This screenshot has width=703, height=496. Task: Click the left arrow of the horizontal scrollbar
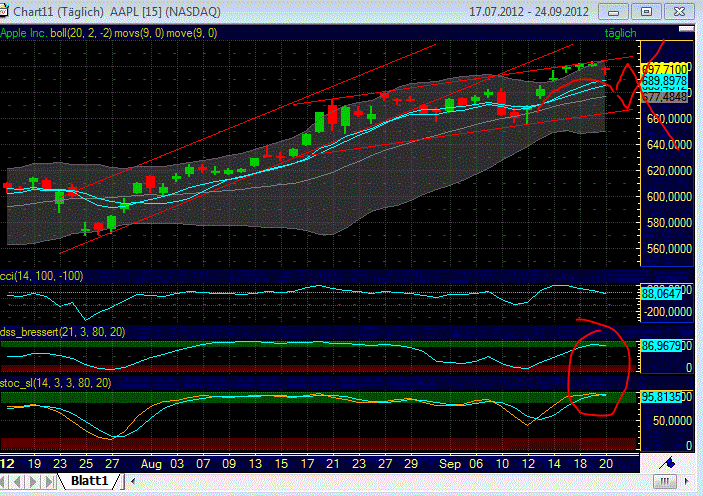[133, 482]
